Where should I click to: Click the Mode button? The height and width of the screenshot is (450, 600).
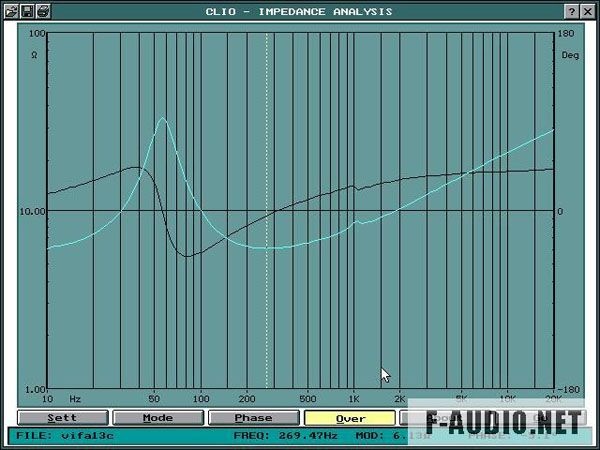pos(158,418)
